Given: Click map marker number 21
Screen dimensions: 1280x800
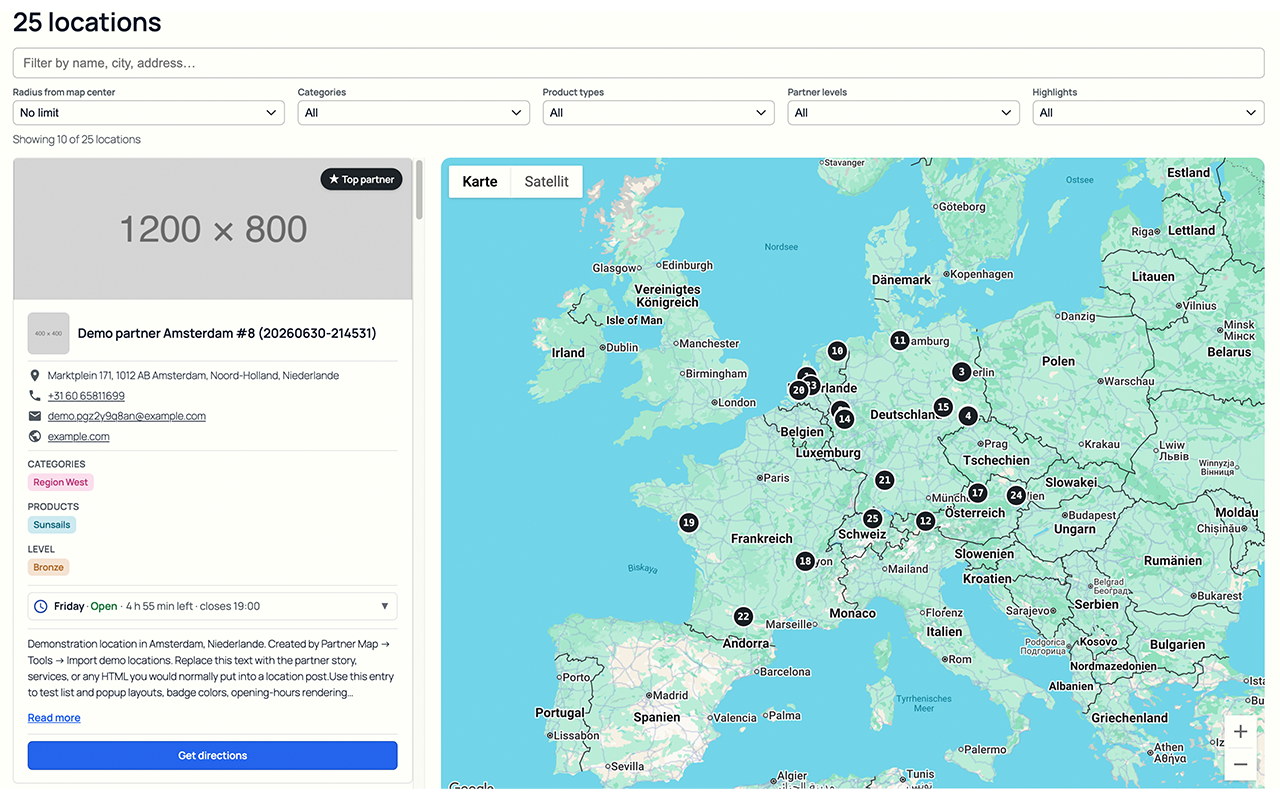Looking at the screenshot, I should pos(884,480).
